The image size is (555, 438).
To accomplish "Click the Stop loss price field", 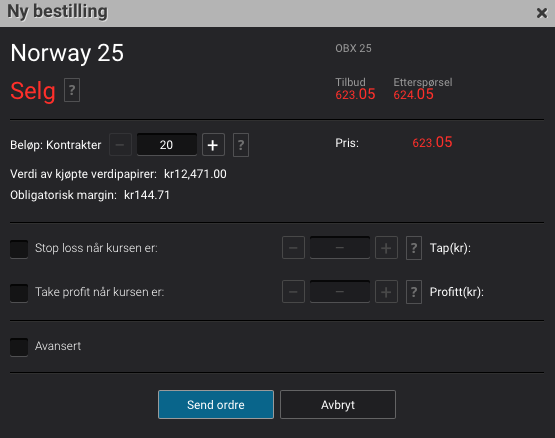I will [340, 248].
